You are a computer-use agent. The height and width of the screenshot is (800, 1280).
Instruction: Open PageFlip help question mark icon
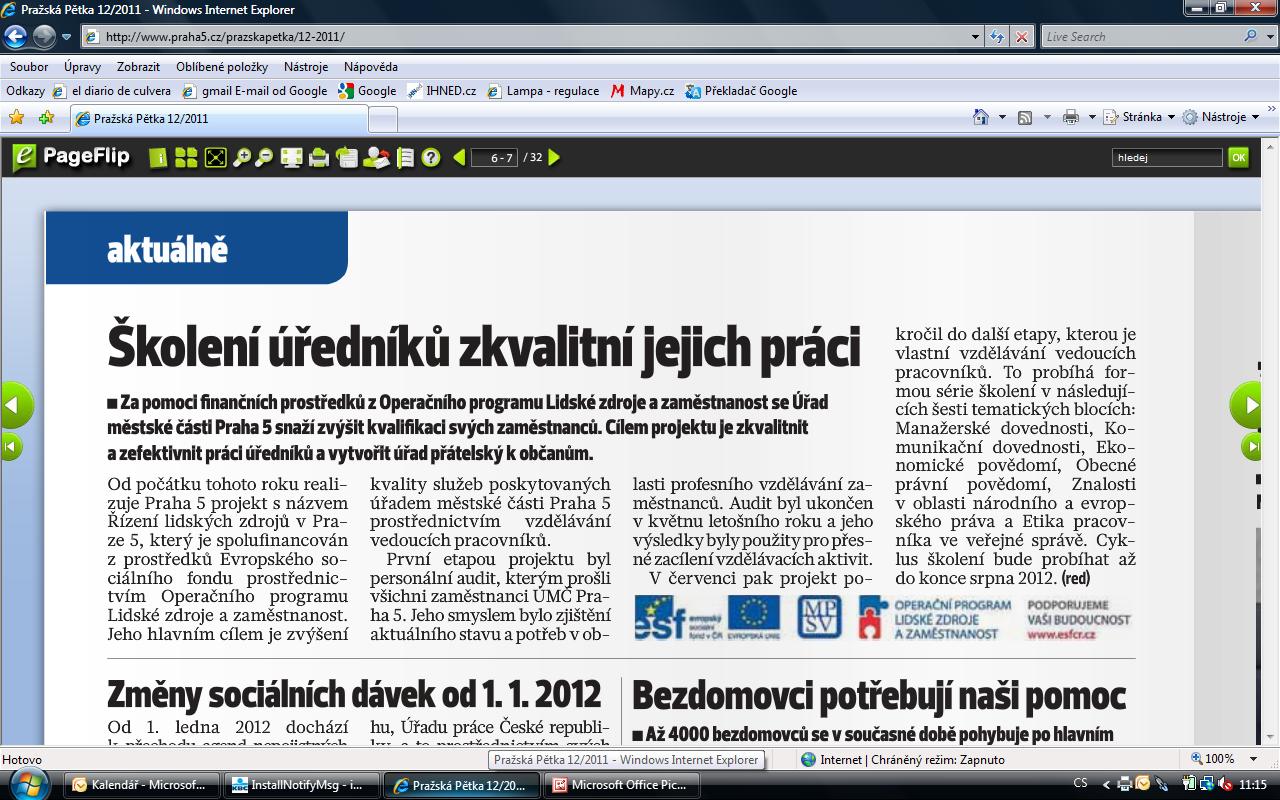431,157
